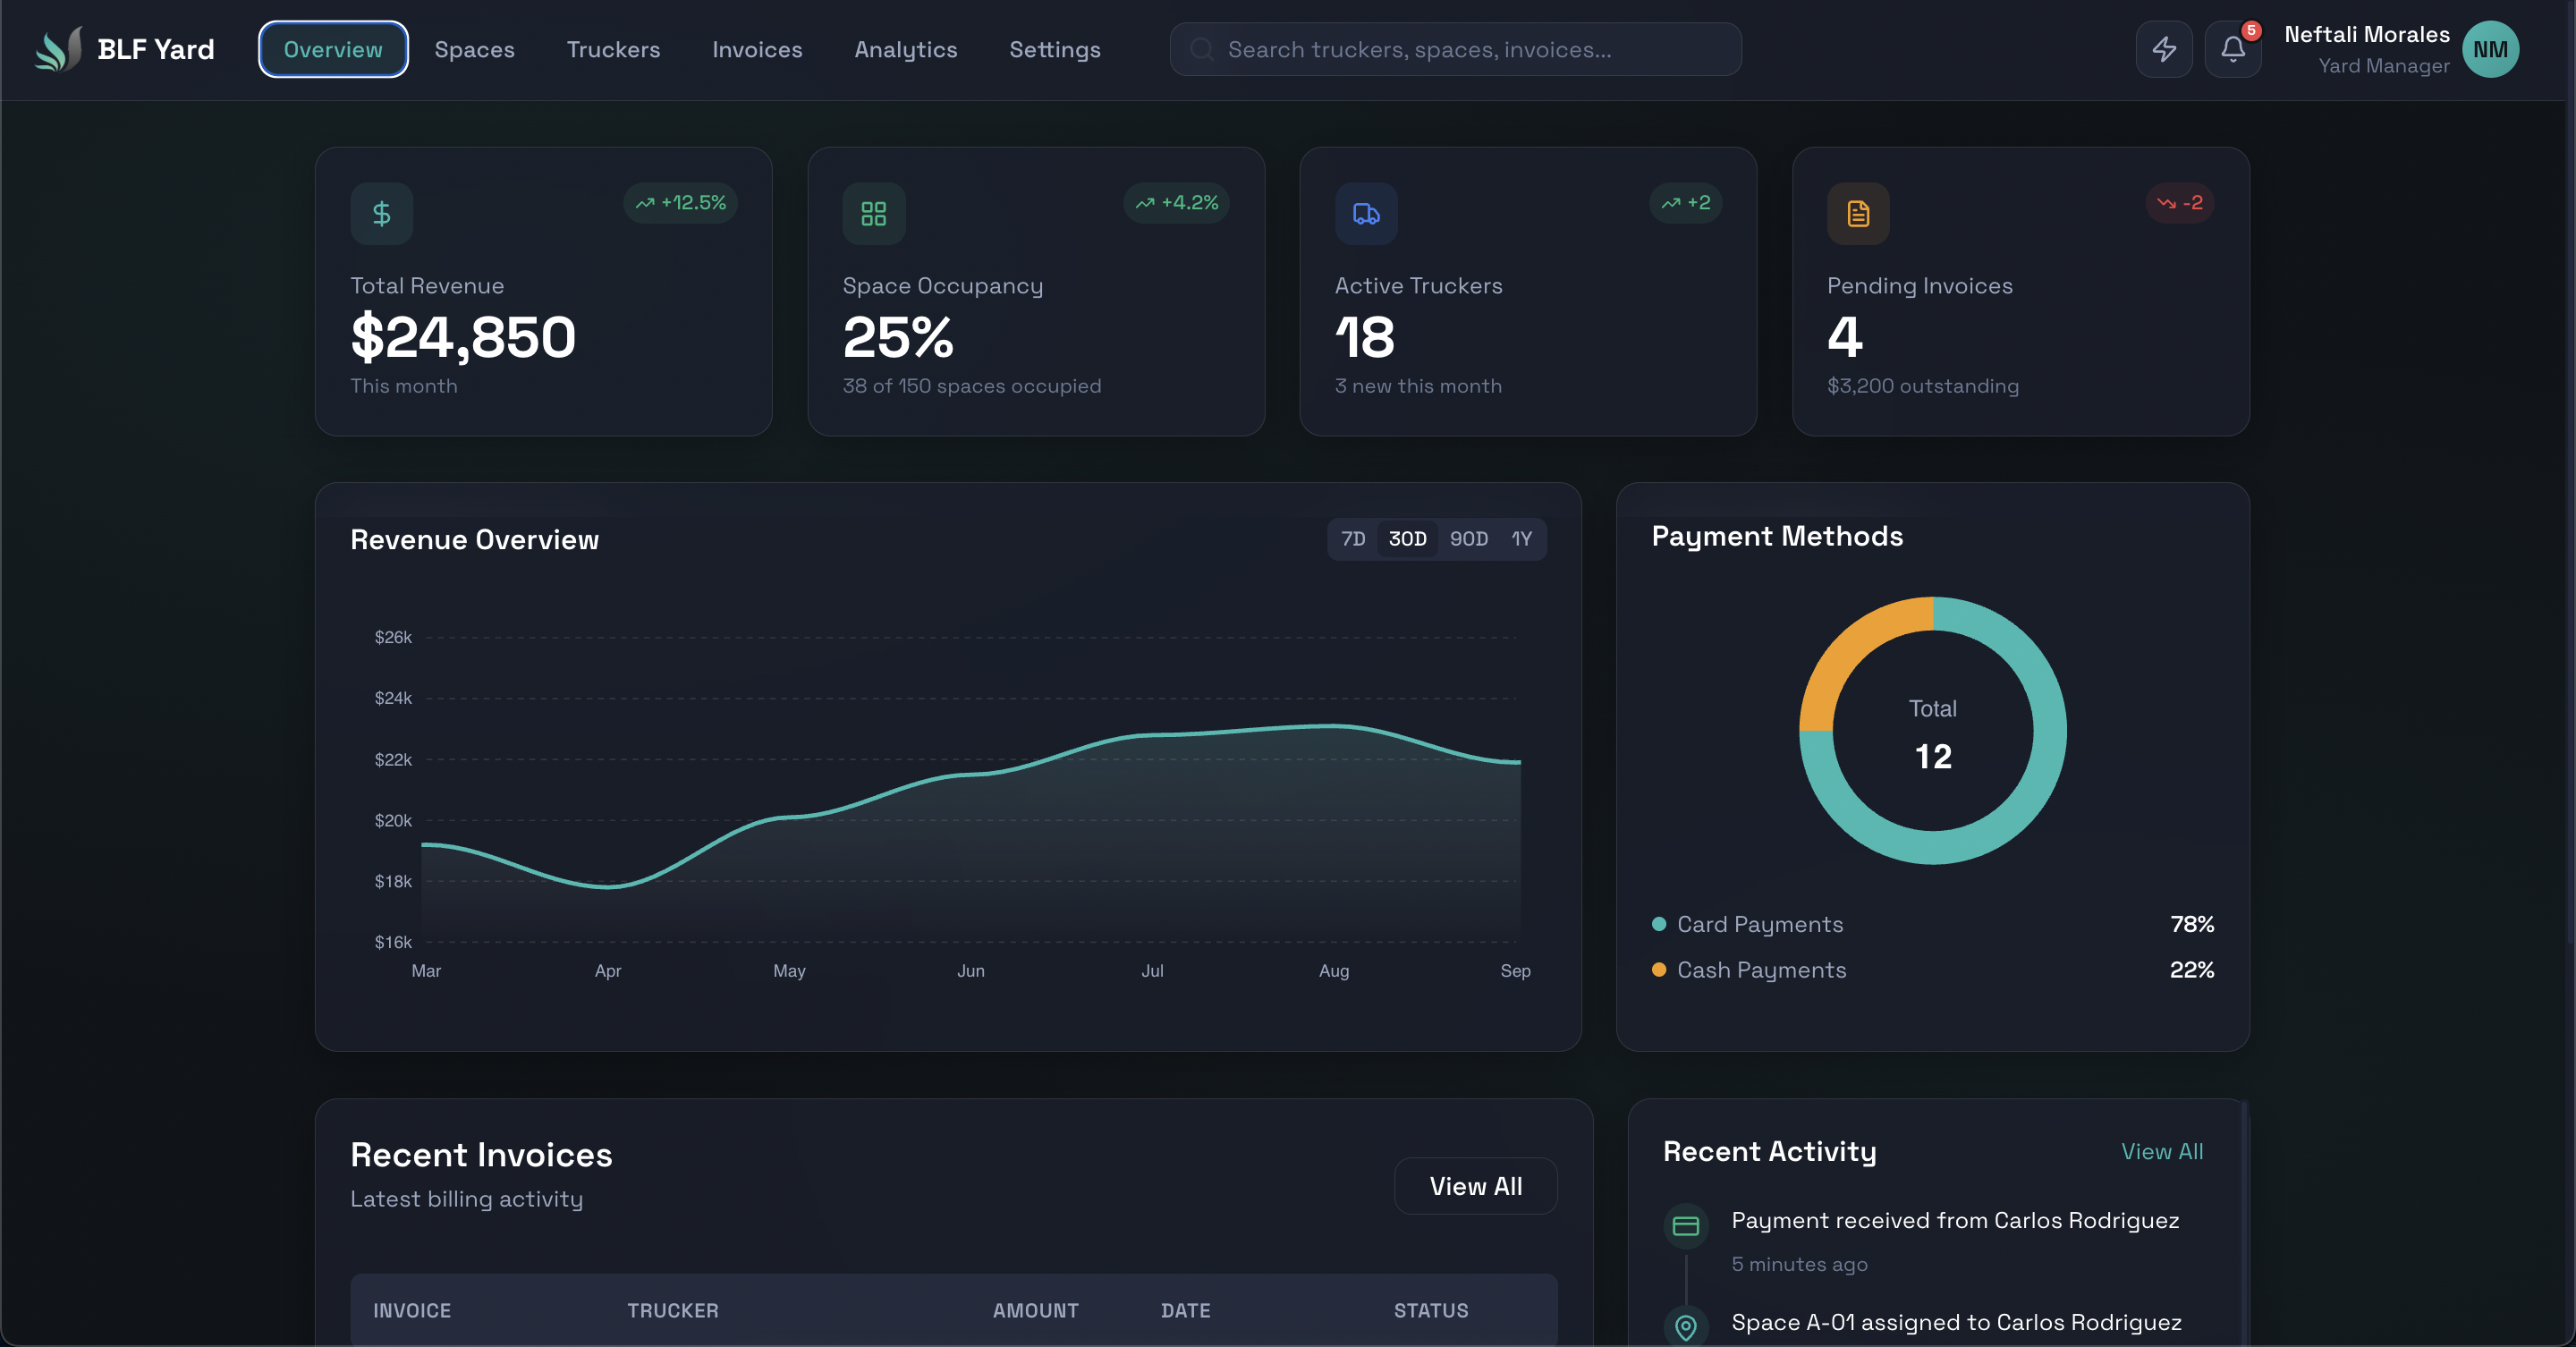Open the NM profile avatar menu
Image resolution: width=2576 pixels, height=1347 pixels.
click(x=2491, y=48)
